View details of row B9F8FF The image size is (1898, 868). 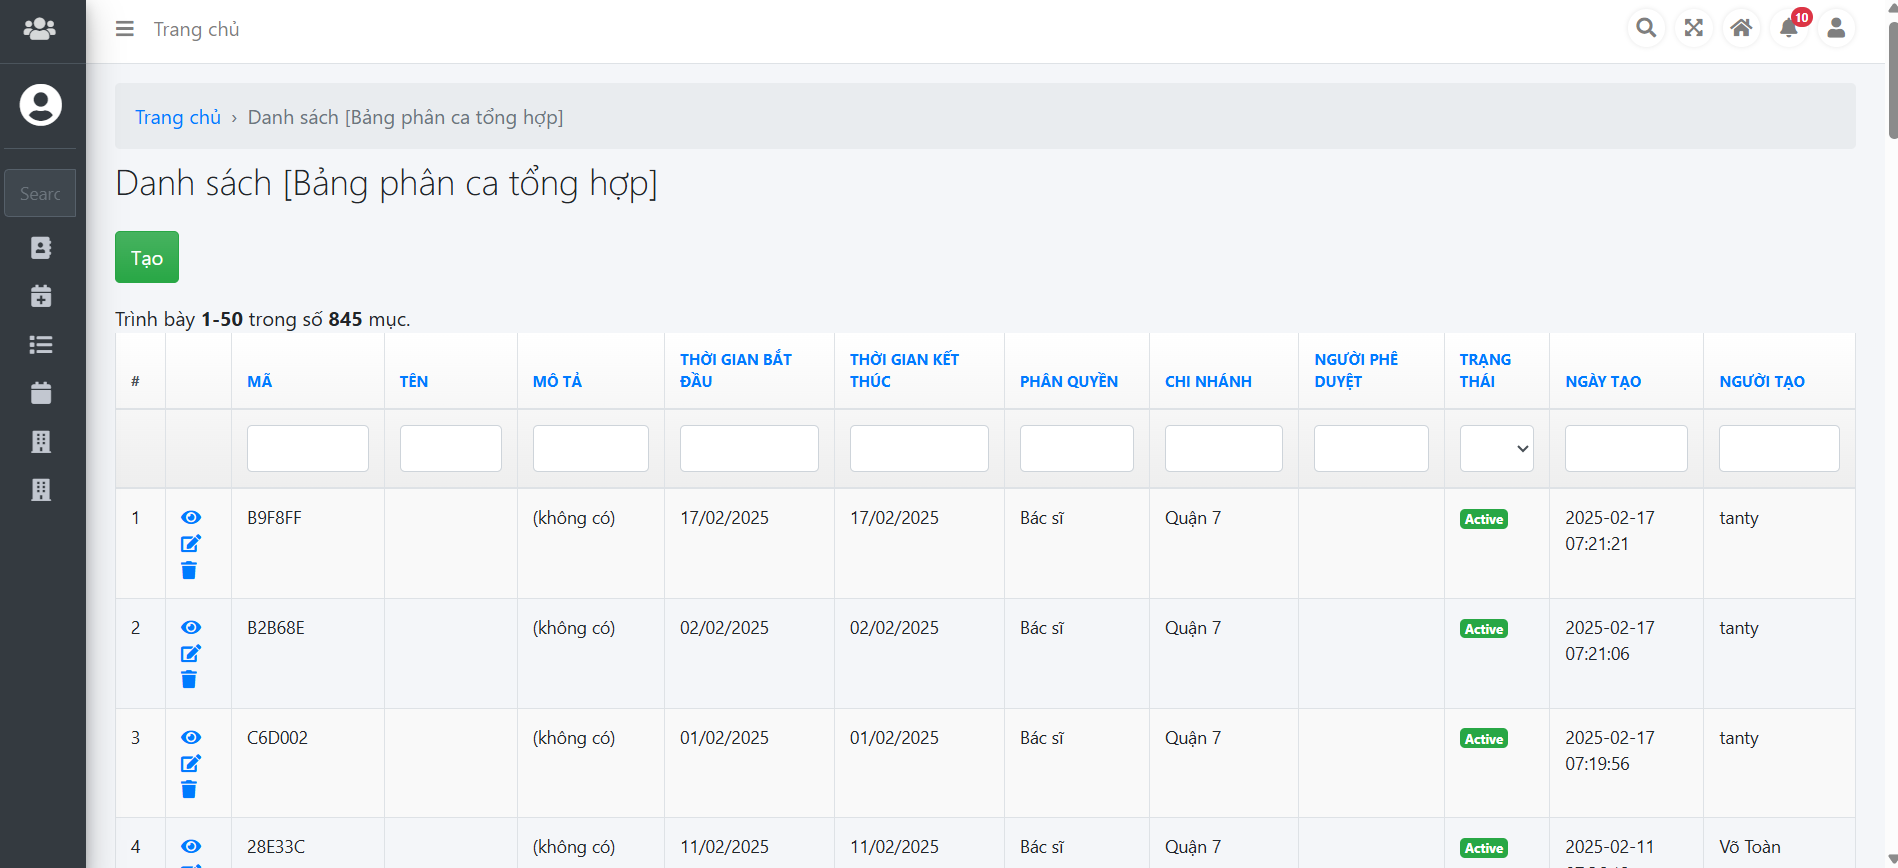191,517
